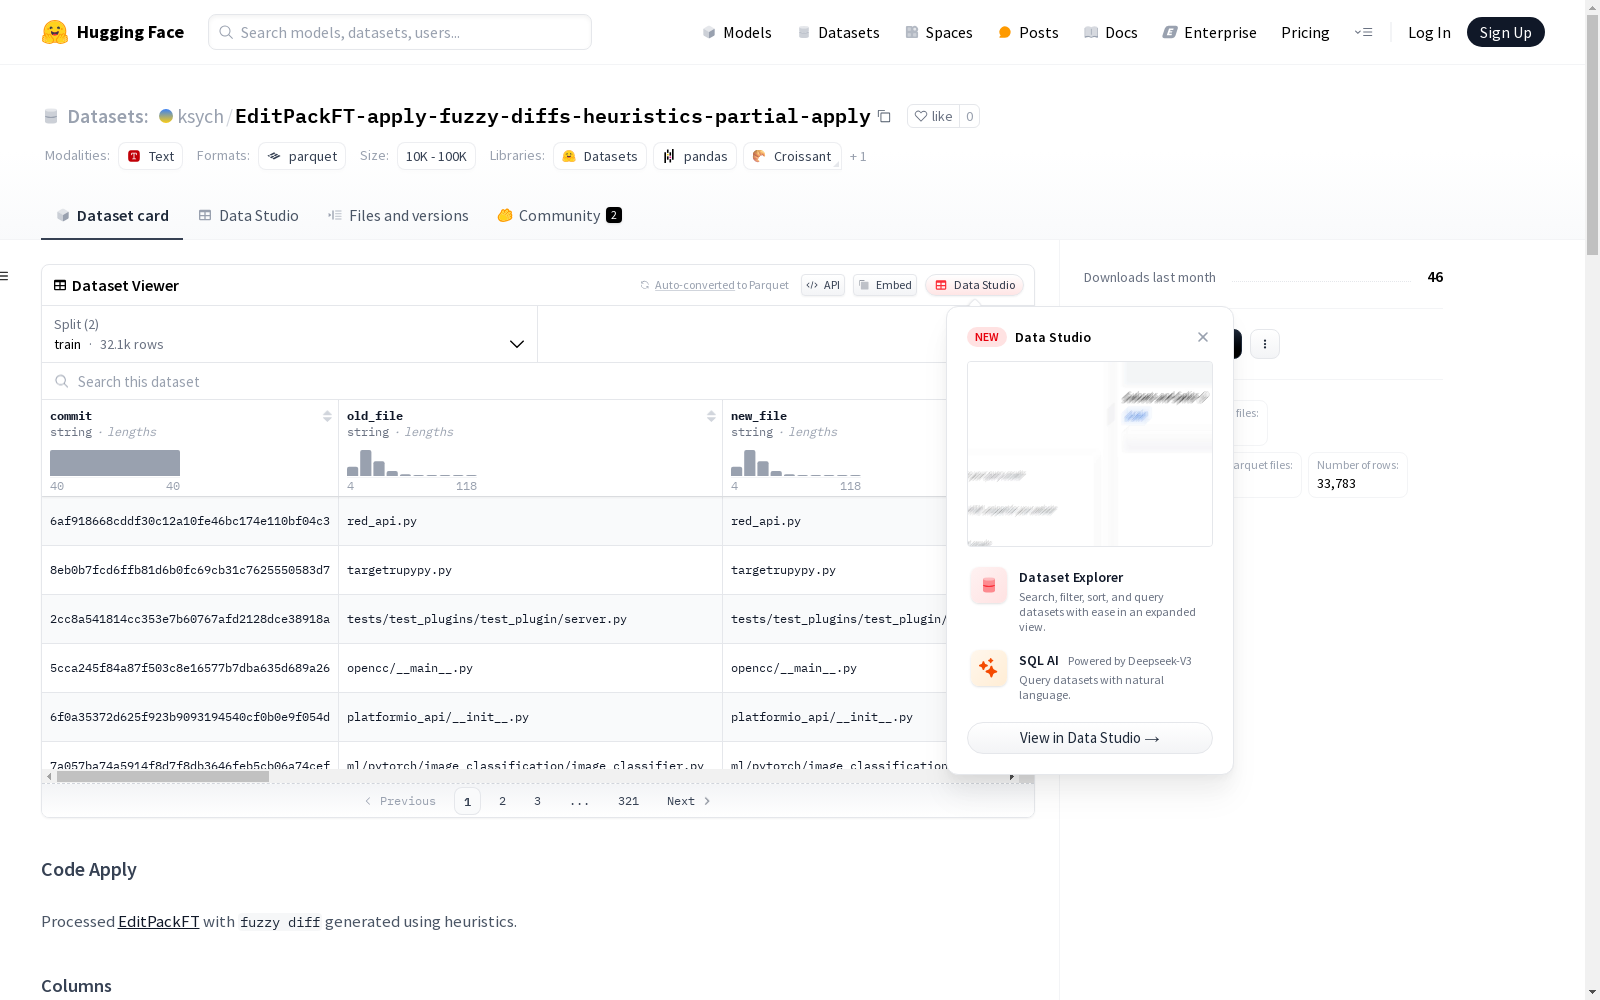Image resolution: width=1600 pixels, height=1000 pixels.
Task: Click Next page in pagination
Action: click(x=689, y=801)
